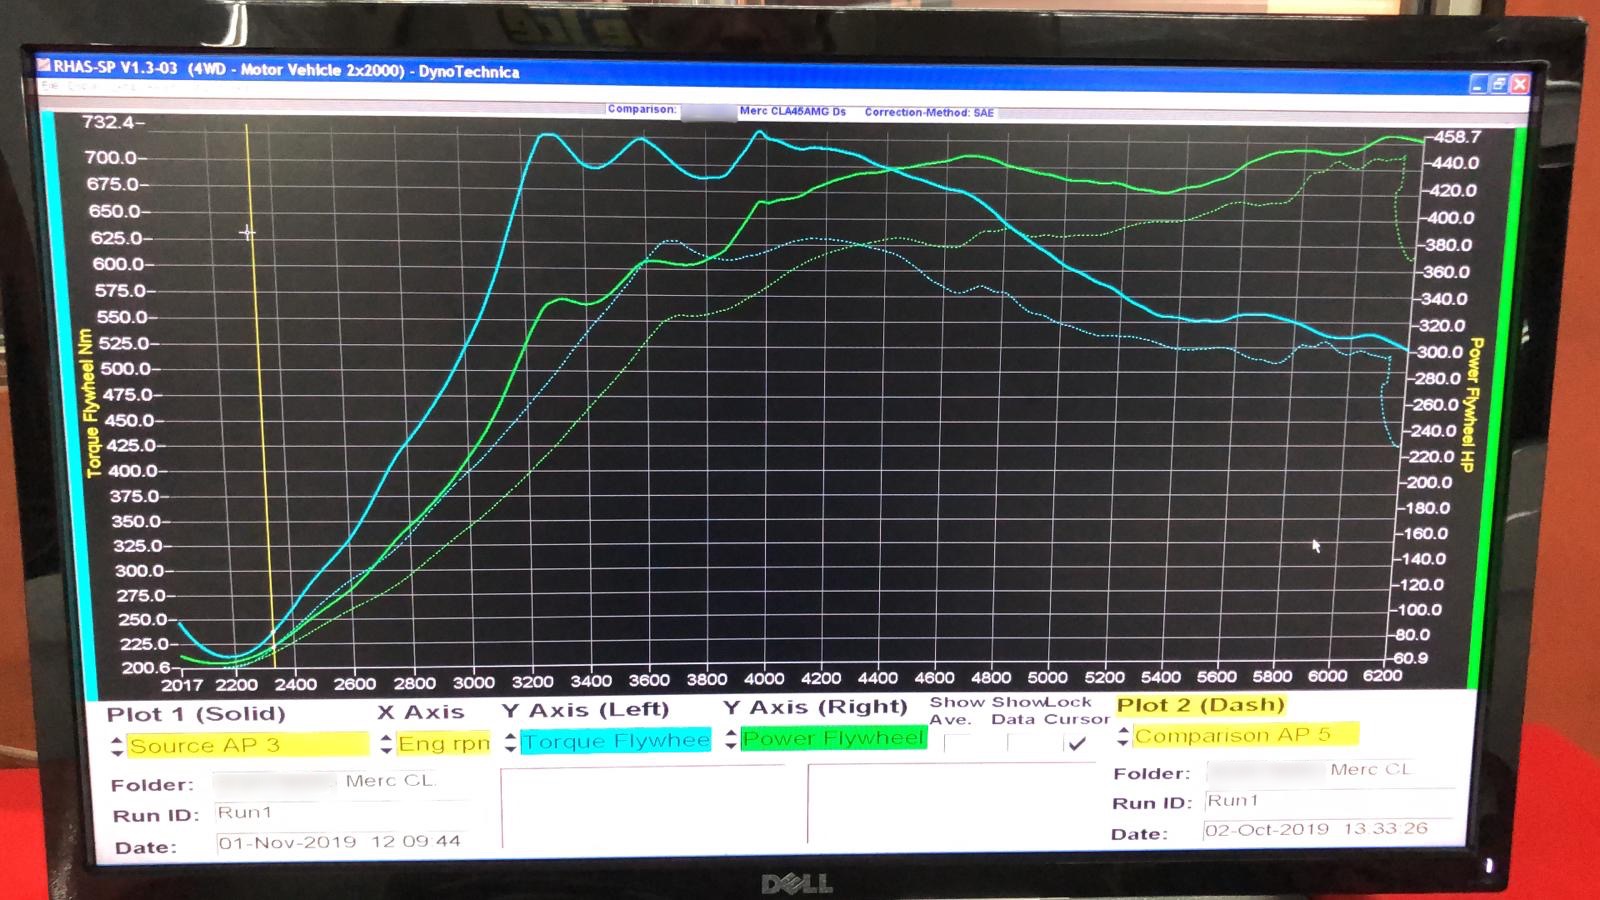The height and width of the screenshot is (900, 1600).
Task: Click the 'Plot 1 (Solid)' heading
Action: (x=196, y=714)
